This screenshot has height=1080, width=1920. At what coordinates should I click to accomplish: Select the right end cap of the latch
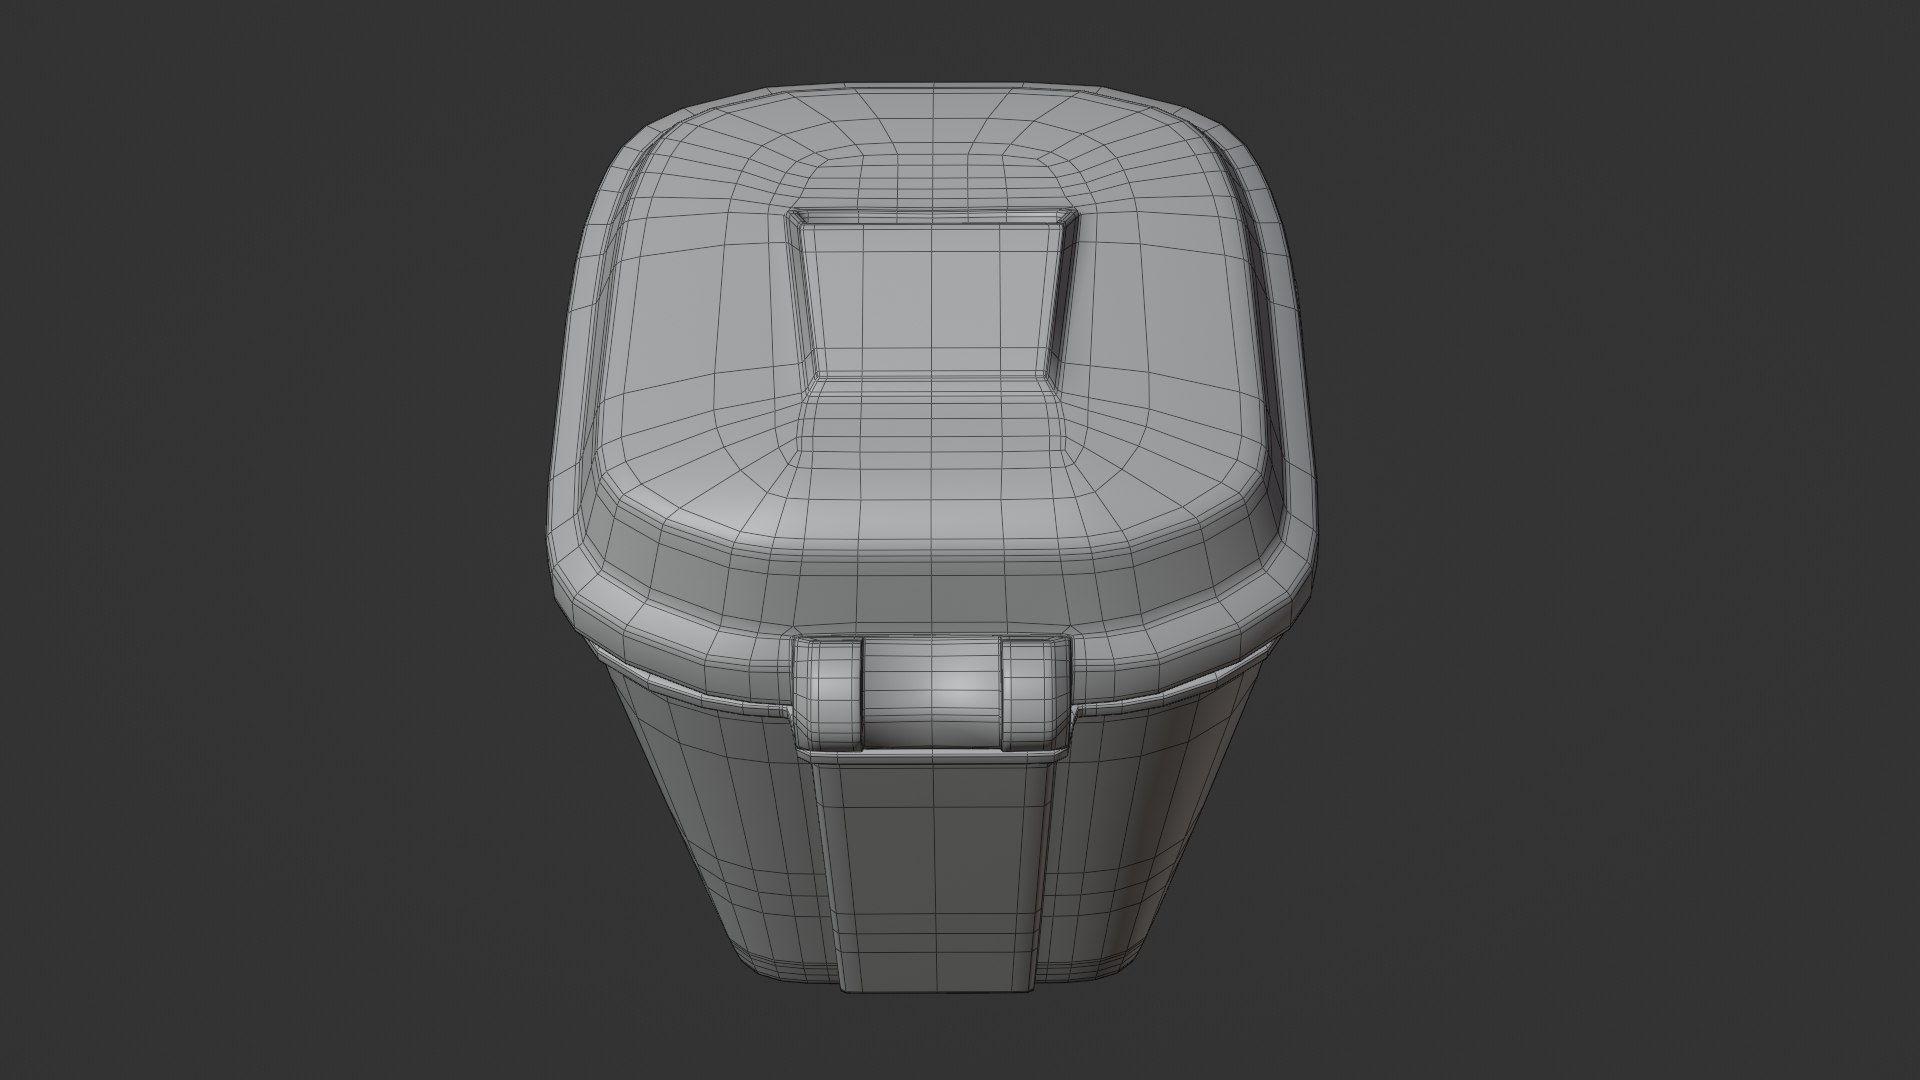(1035, 693)
